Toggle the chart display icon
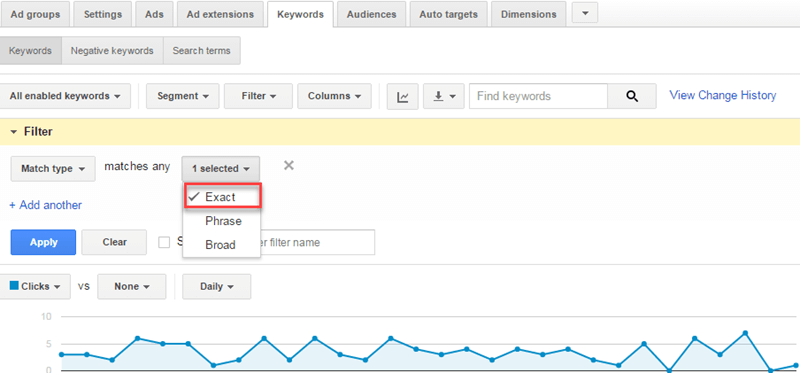Image resolution: width=800 pixels, height=373 pixels. [x=403, y=96]
